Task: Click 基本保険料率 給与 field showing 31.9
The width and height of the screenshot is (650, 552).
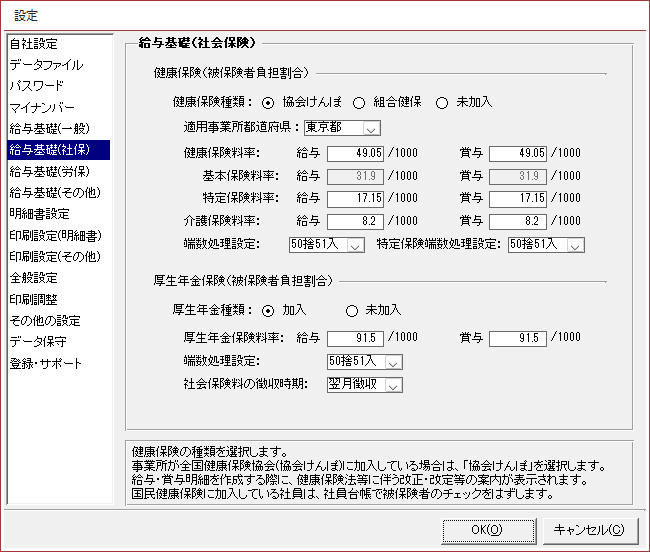Action: point(355,177)
